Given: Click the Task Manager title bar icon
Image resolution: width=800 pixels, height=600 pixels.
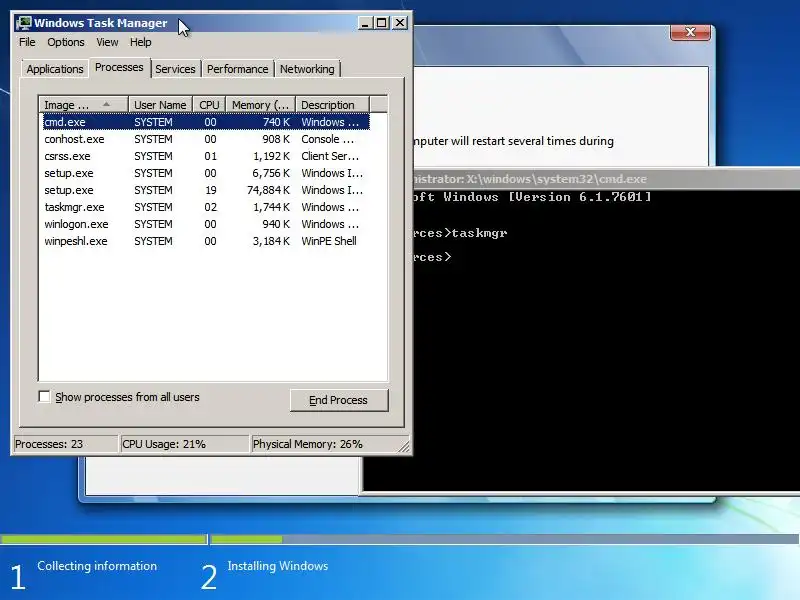Looking at the screenshot, I should coord(23,23).
